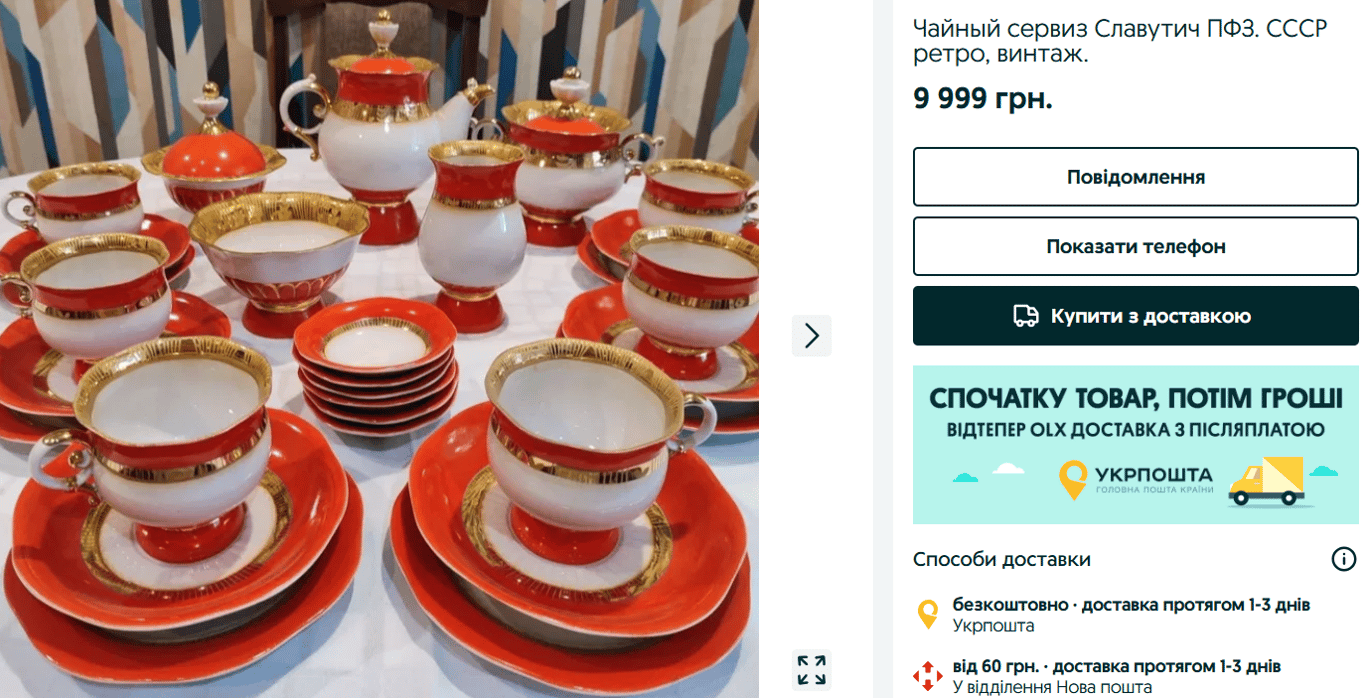Buy with delivery via Купити з доставкою
Screen dimensions: 1366x698
[x=1135, y=316]
